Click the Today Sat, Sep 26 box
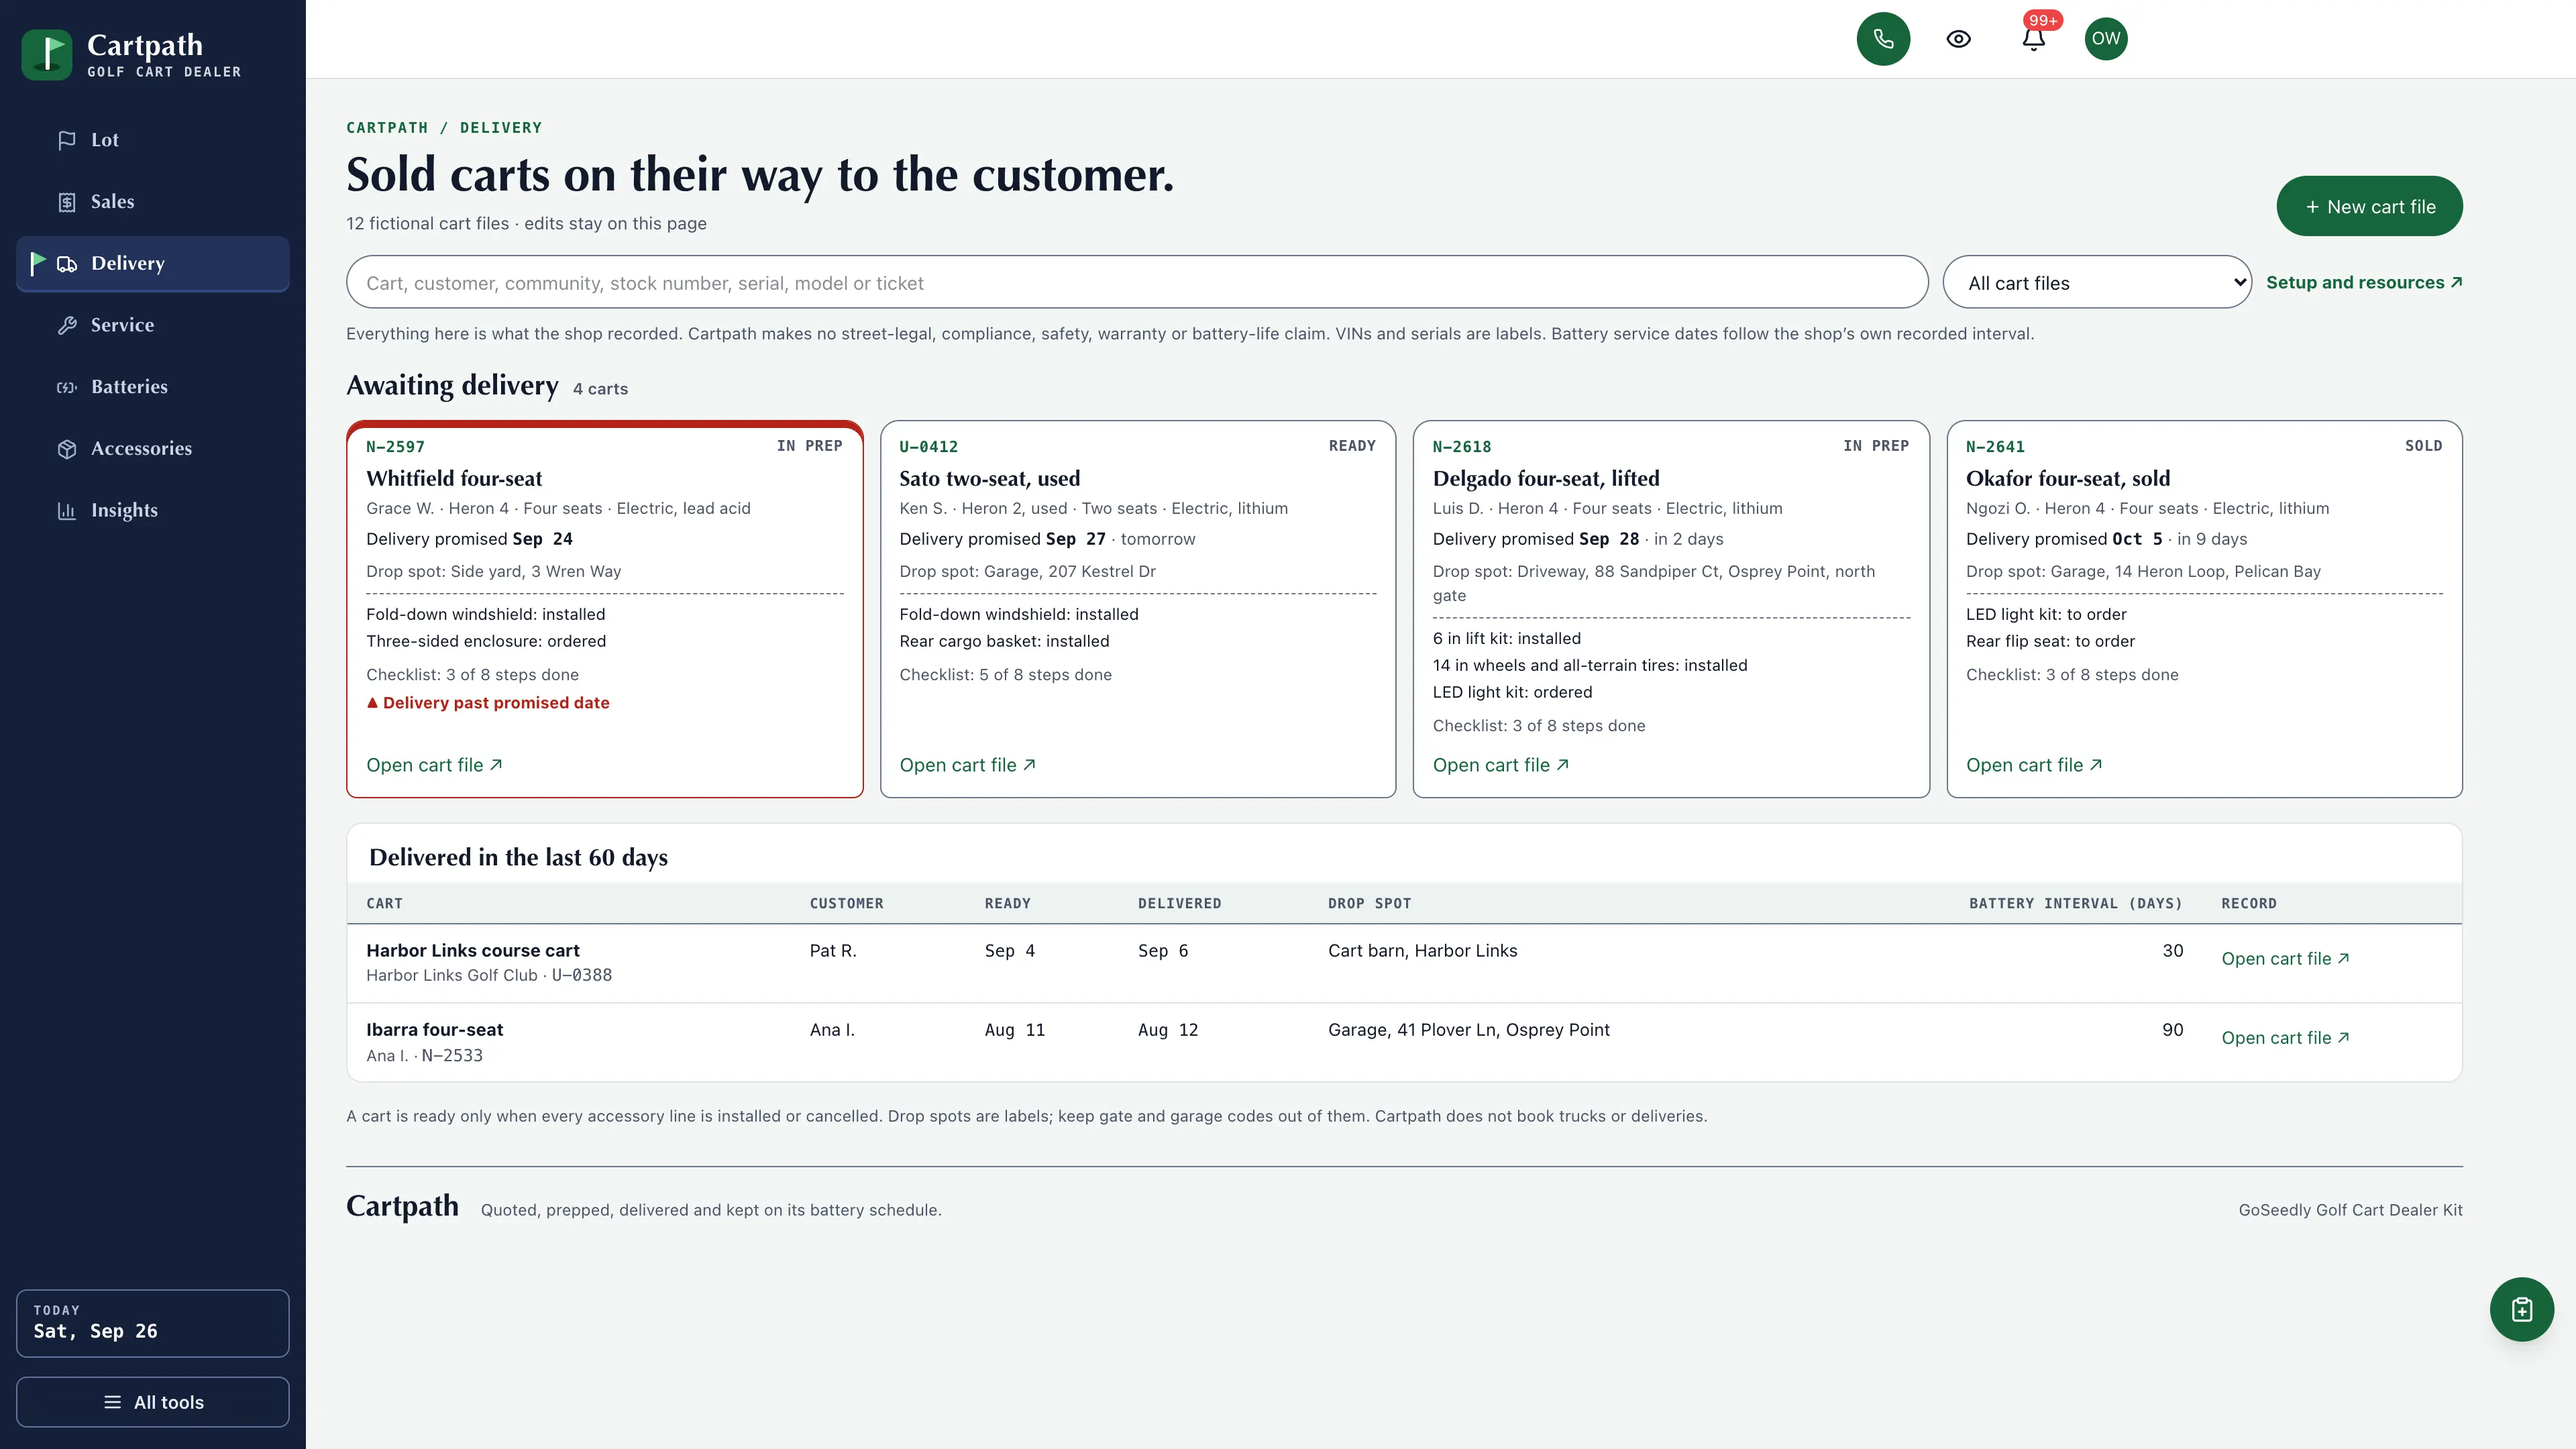 tap(153, 1323)
